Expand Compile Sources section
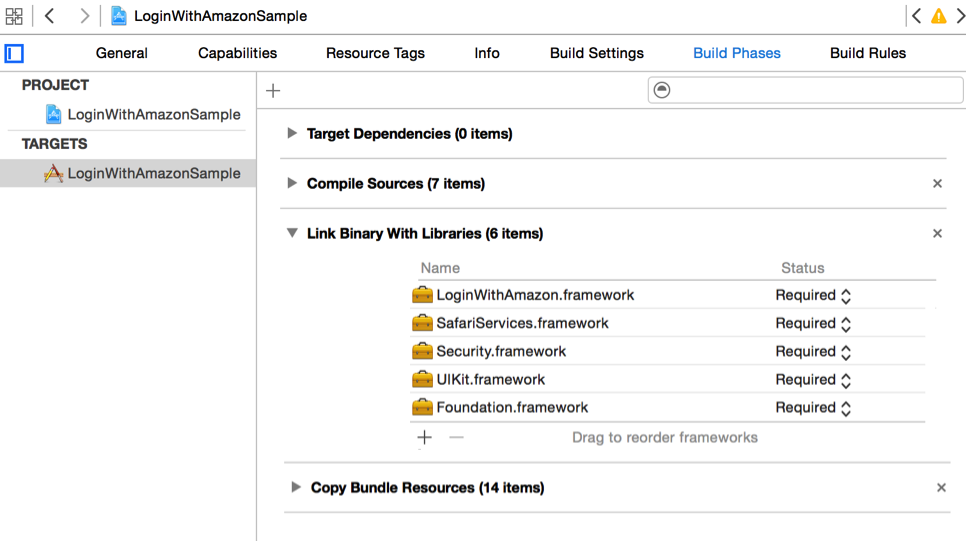 (292, 183)
